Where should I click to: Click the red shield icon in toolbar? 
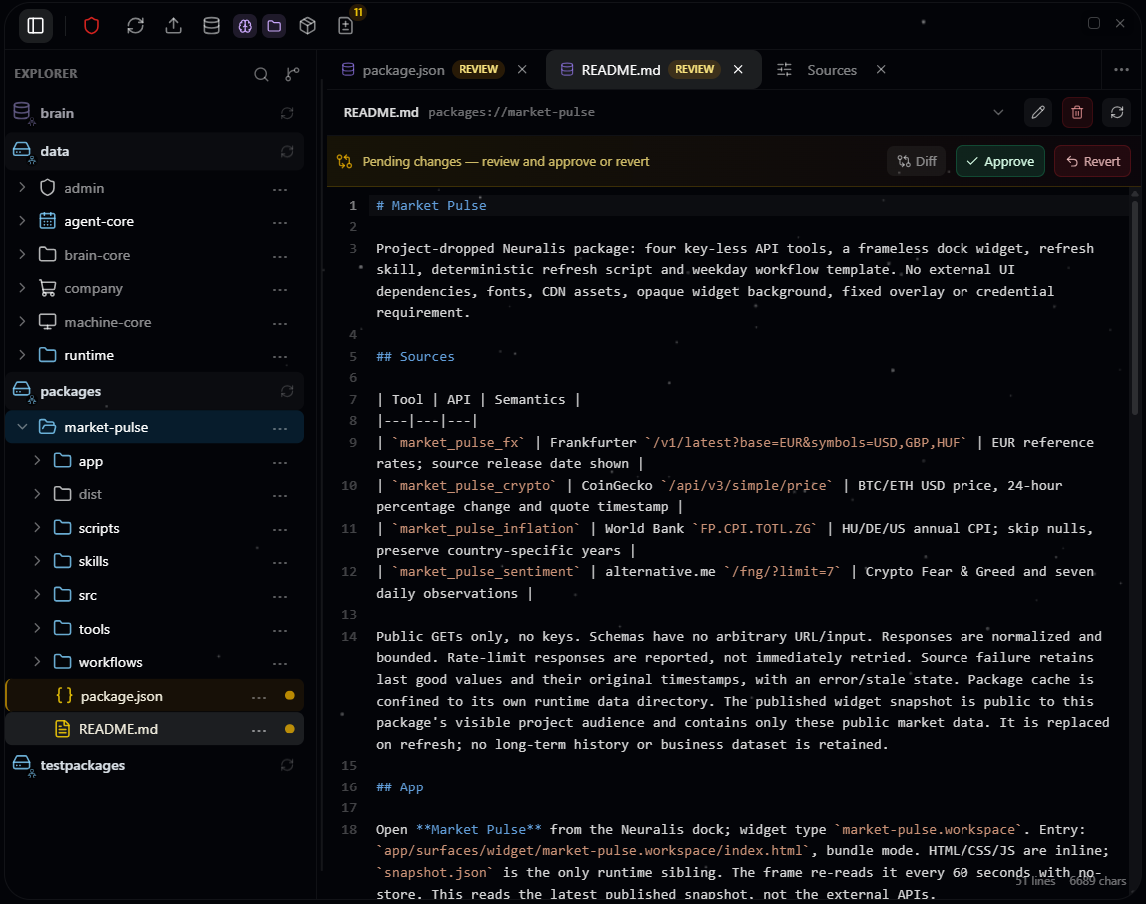pos(91,26)
